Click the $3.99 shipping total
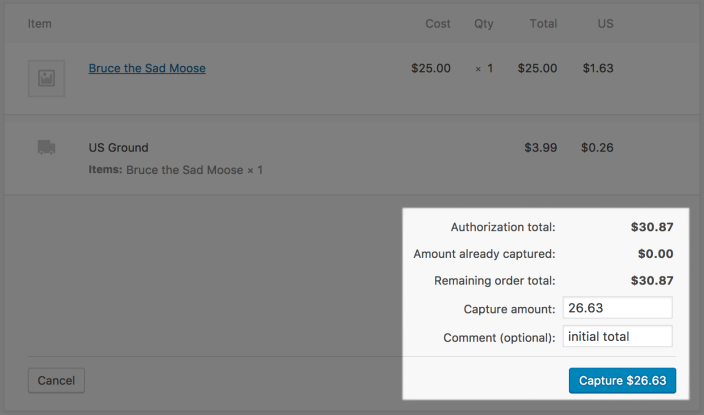This screenshot has width=704, height=415. pyautogui.click(x=541, y=148)
